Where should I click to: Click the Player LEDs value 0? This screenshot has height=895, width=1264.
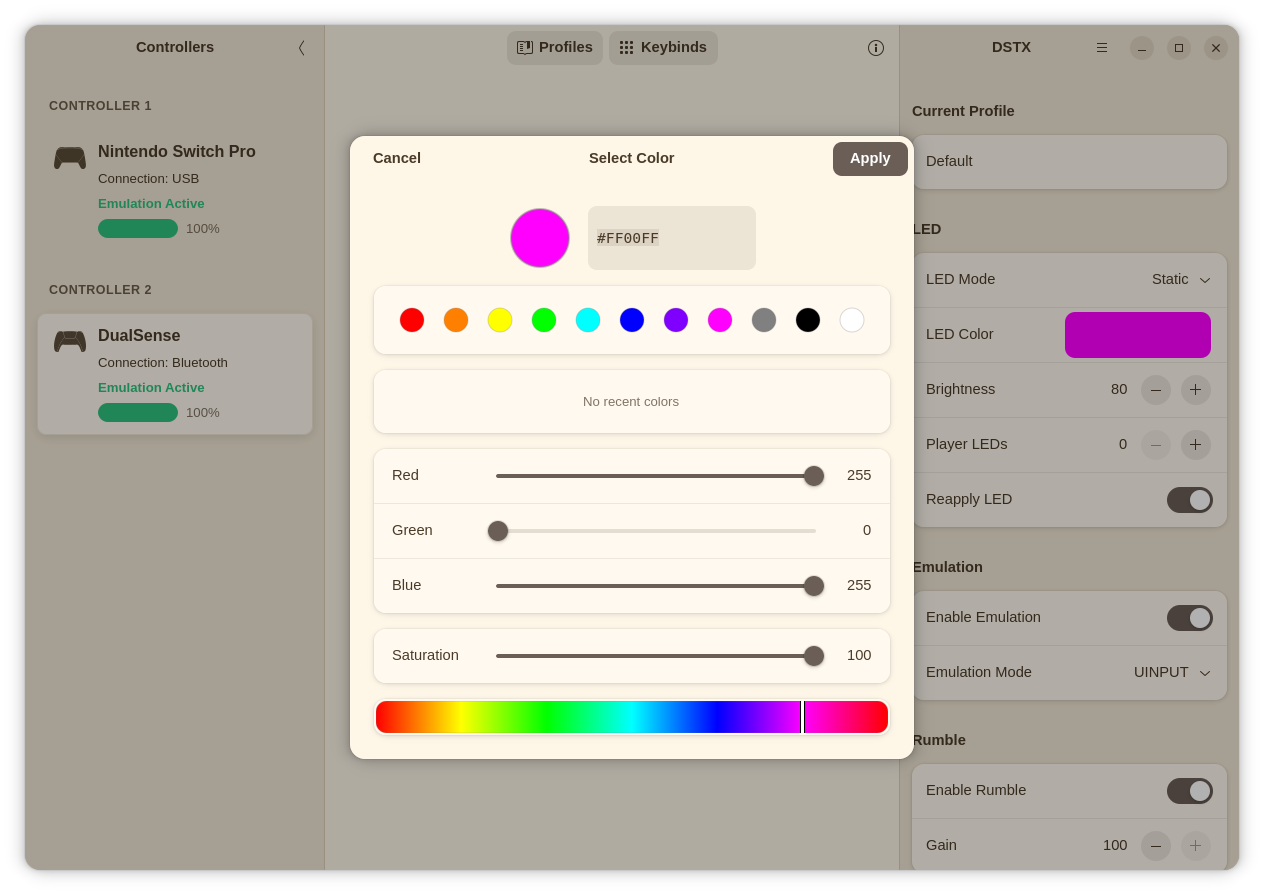point(1123,444)
